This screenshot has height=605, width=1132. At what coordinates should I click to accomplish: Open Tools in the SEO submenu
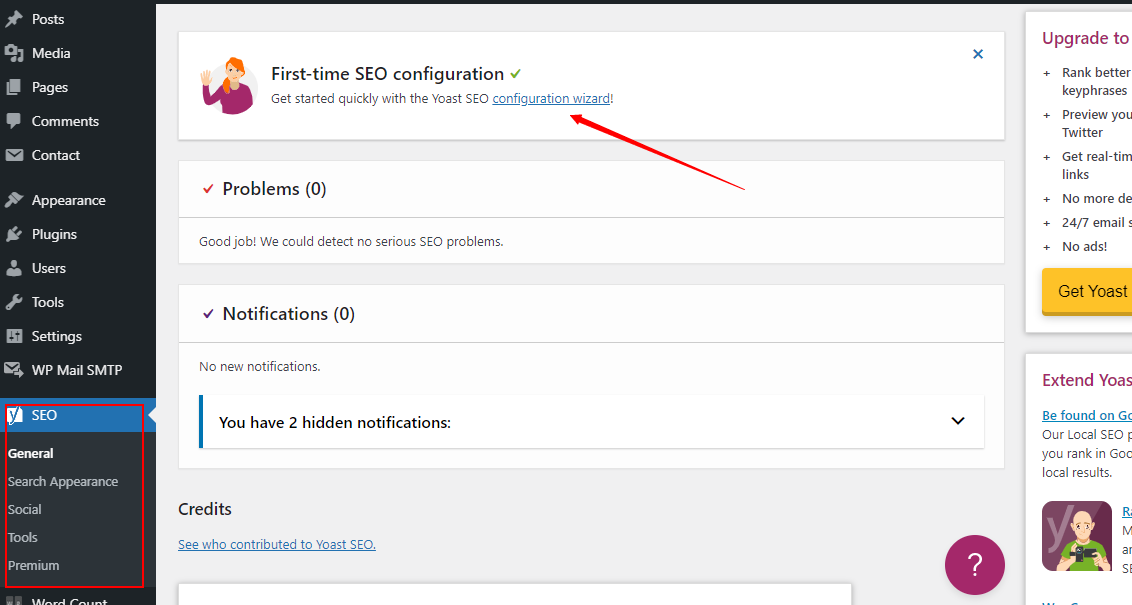pos(22,538)
